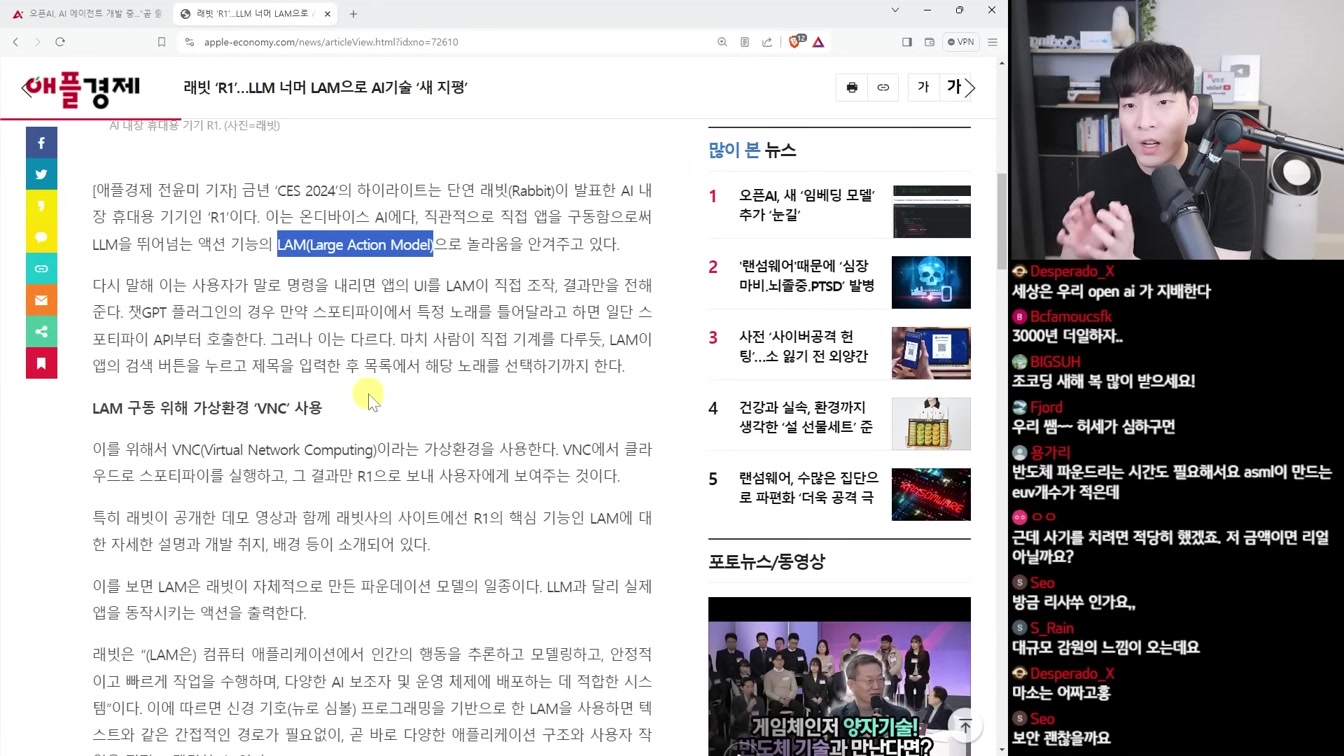The height and width of the screenshot is (756, 1344).
Task: Click thumbnail of 임베딩 모델 news
Action: click(931, 211)
